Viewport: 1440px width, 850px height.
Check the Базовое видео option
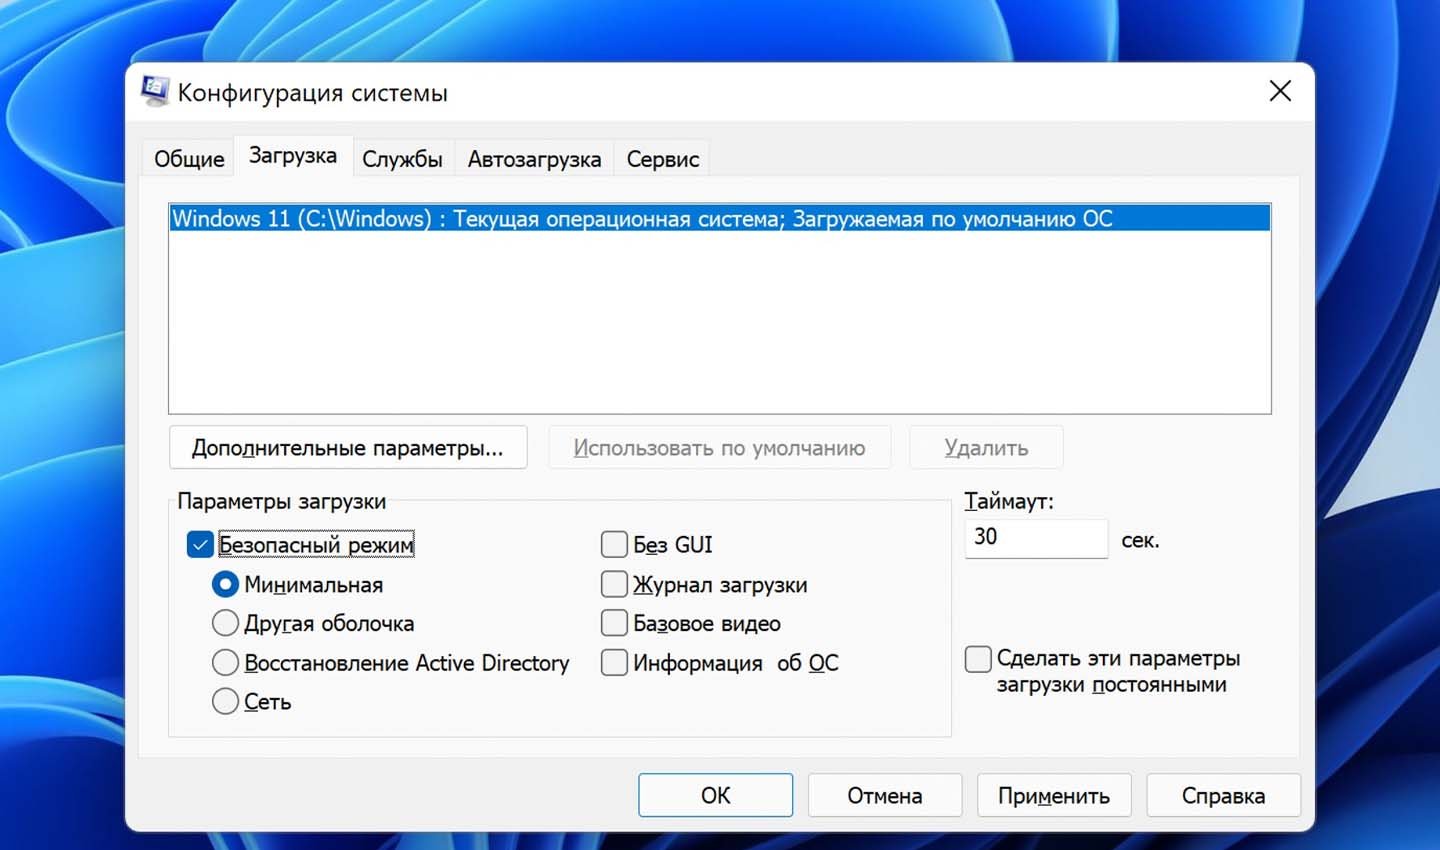tap(614, 623)
